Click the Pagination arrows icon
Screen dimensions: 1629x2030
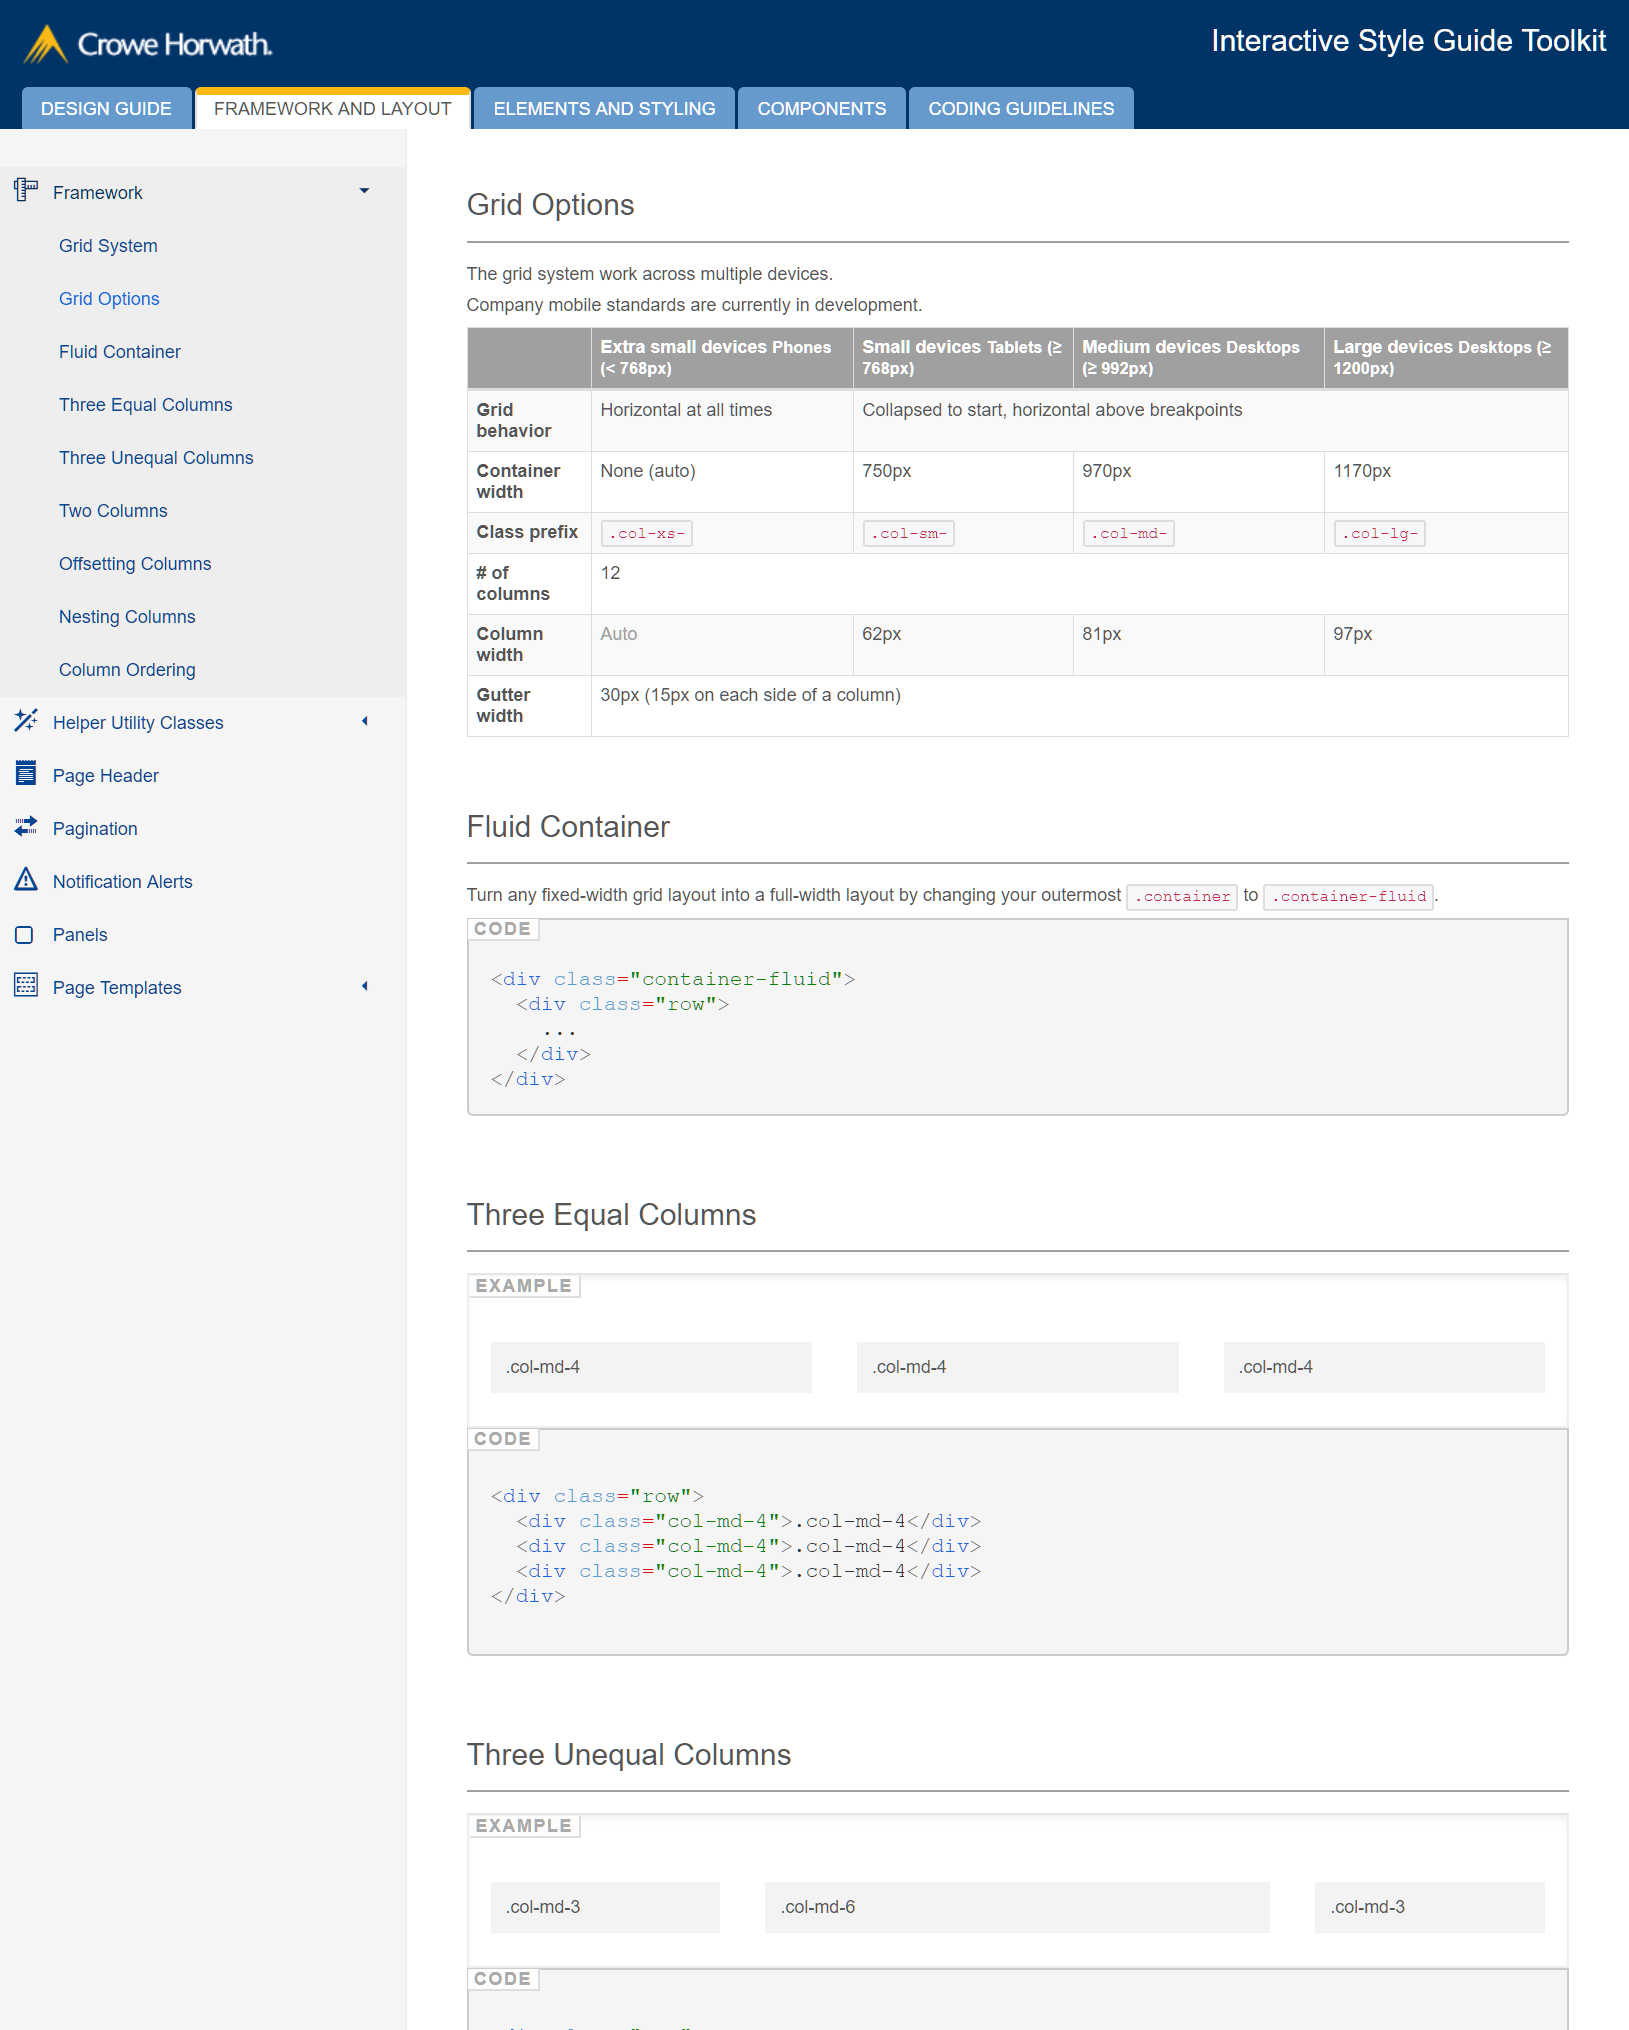point(26,827)
